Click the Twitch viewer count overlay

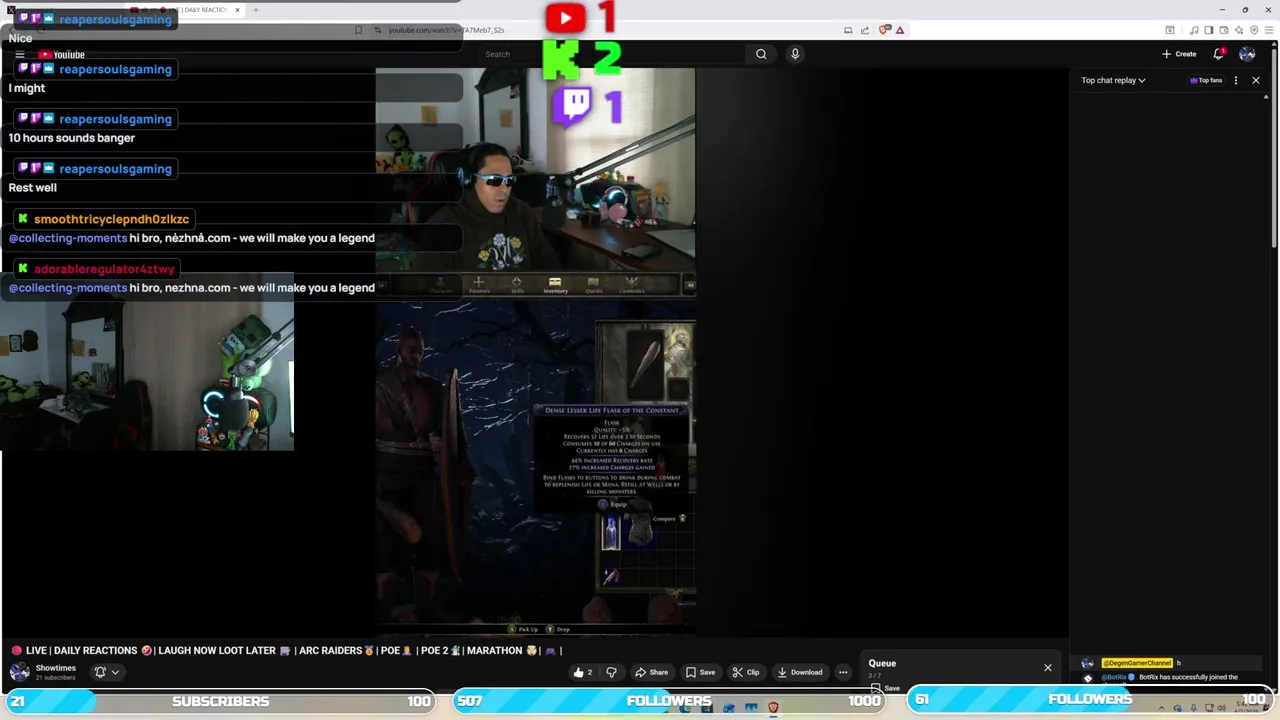point(589,105)
